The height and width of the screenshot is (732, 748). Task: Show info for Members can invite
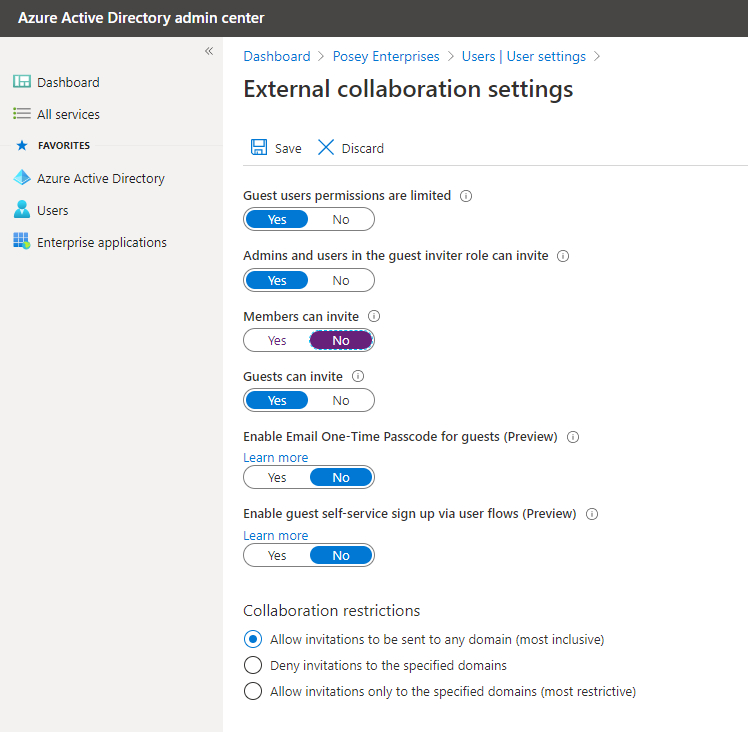tap(374, 316)
